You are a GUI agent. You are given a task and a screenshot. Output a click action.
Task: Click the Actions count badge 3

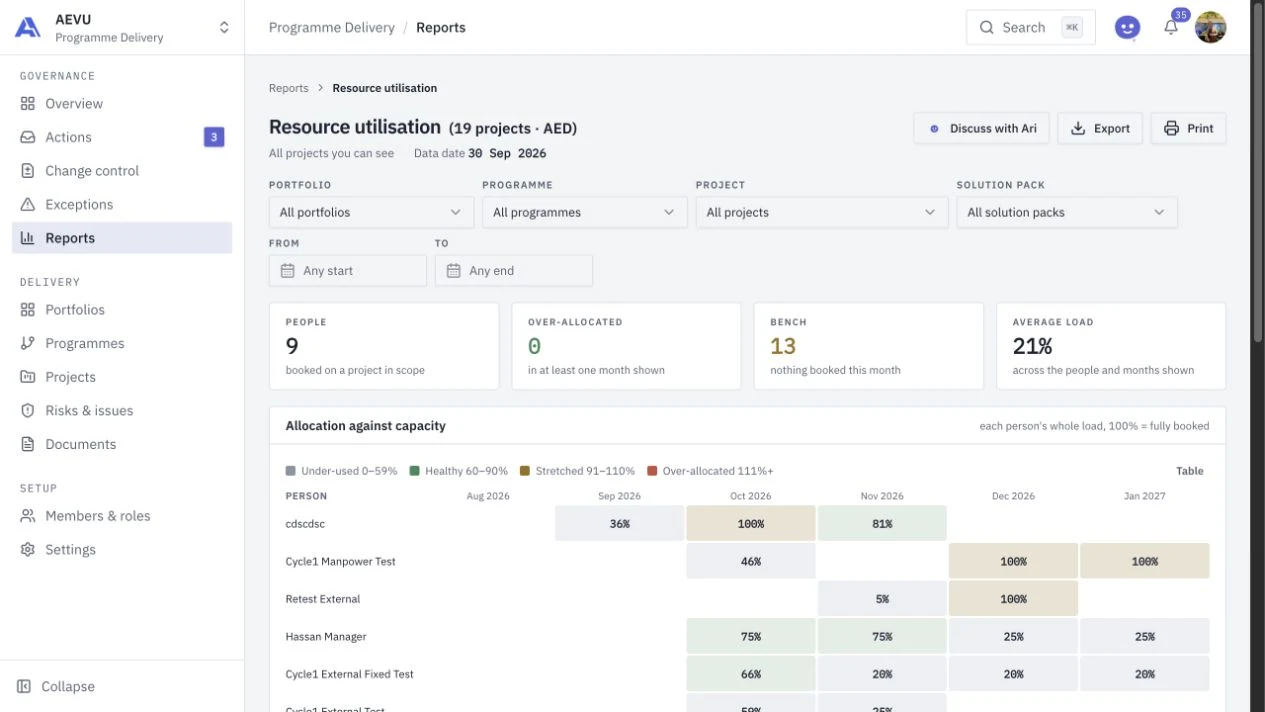click(x=214, y=137)
